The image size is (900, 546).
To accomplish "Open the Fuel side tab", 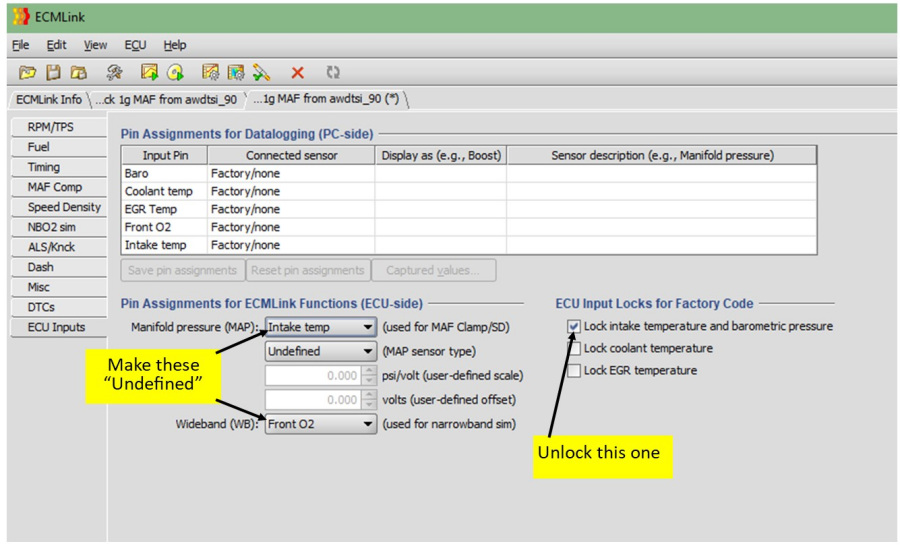I will point(59,147).
